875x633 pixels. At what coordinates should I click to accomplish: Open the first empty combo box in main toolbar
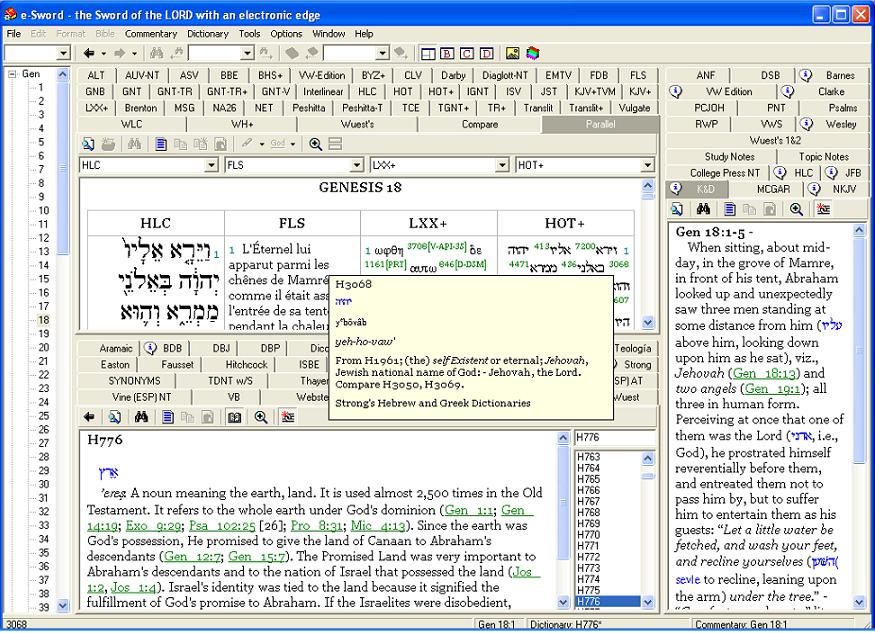37,53
